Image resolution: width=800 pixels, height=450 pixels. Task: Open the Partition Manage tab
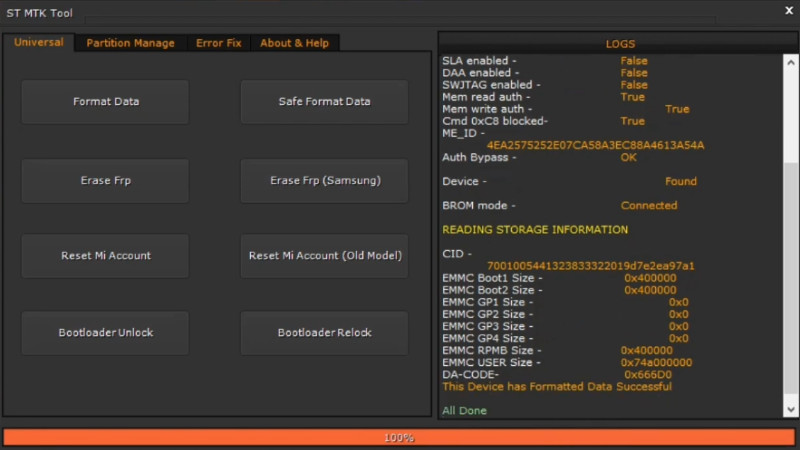coord(131,43)
